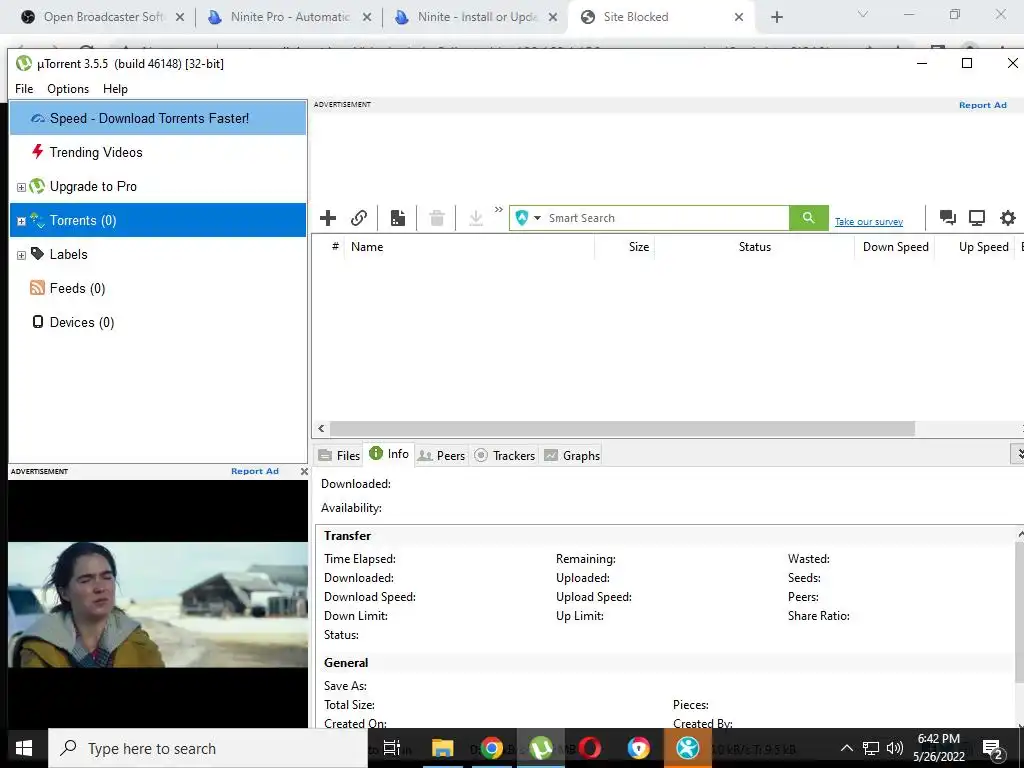Viewport: 1024px width, 768px height.
Task: Click Report Ad link above torrent list
Action: click(x=982, y=105)
